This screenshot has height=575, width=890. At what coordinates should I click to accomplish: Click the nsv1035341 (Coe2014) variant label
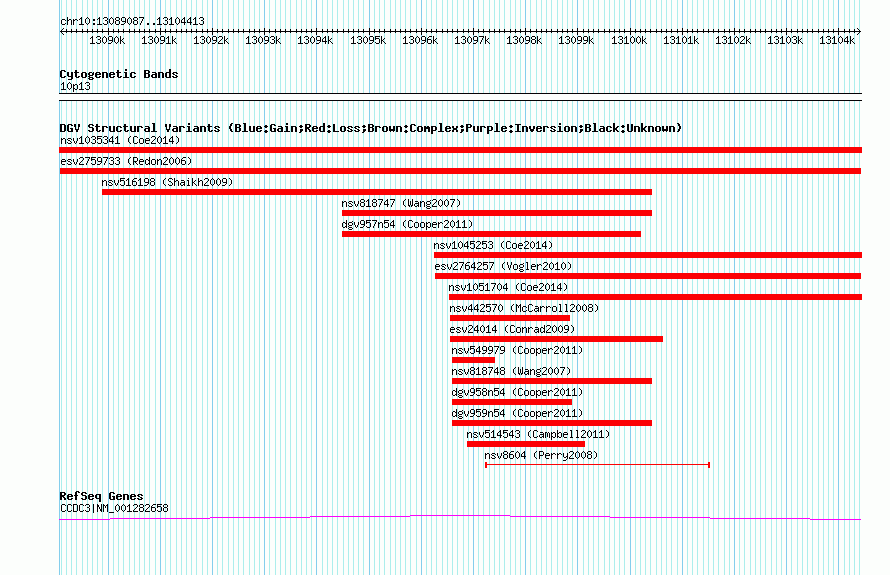120,140
